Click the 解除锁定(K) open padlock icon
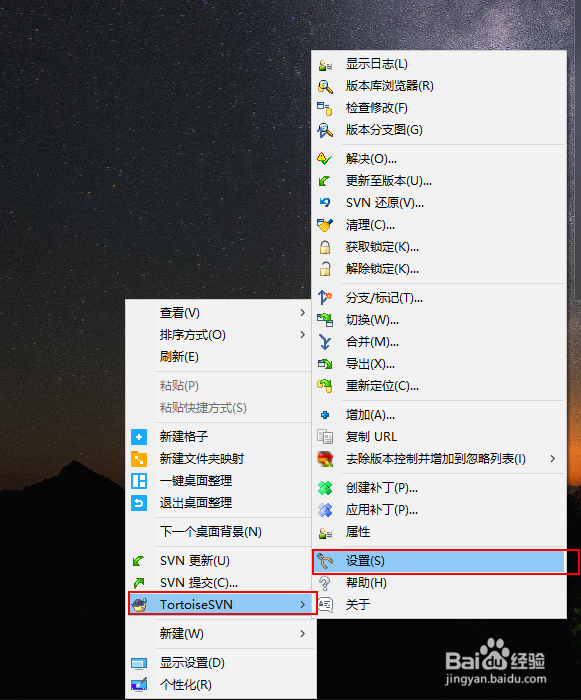 [325, 269]
